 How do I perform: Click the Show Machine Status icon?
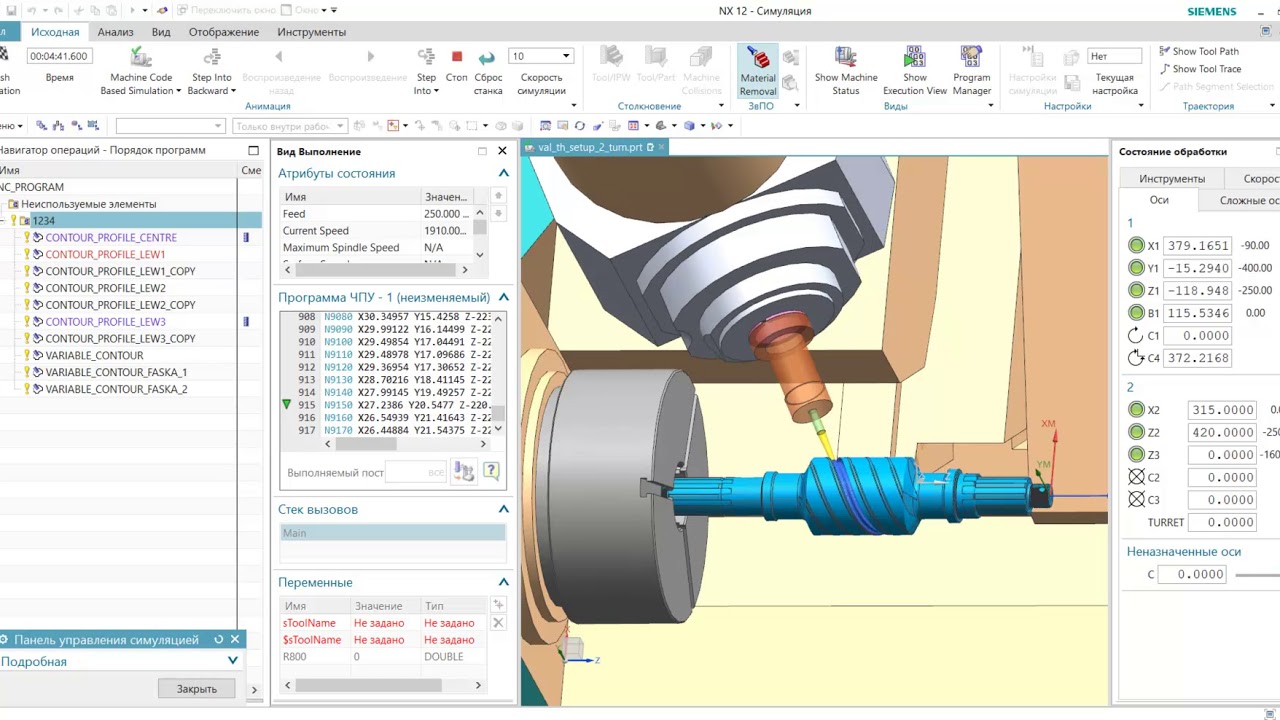[846, 57]
